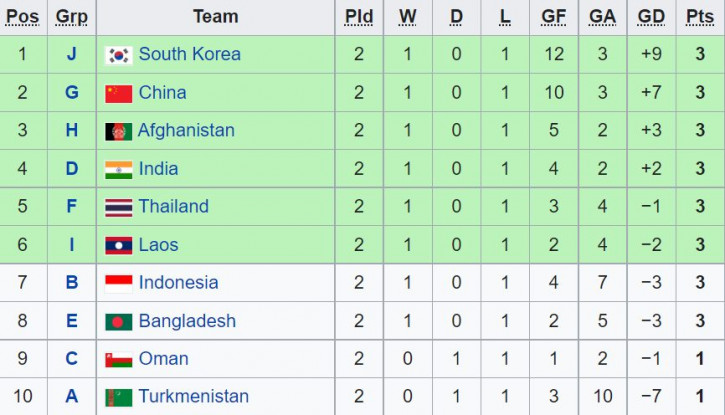The image size is (725, 415).
Task: Open the Group J link
Action: (x=71, y=54)
